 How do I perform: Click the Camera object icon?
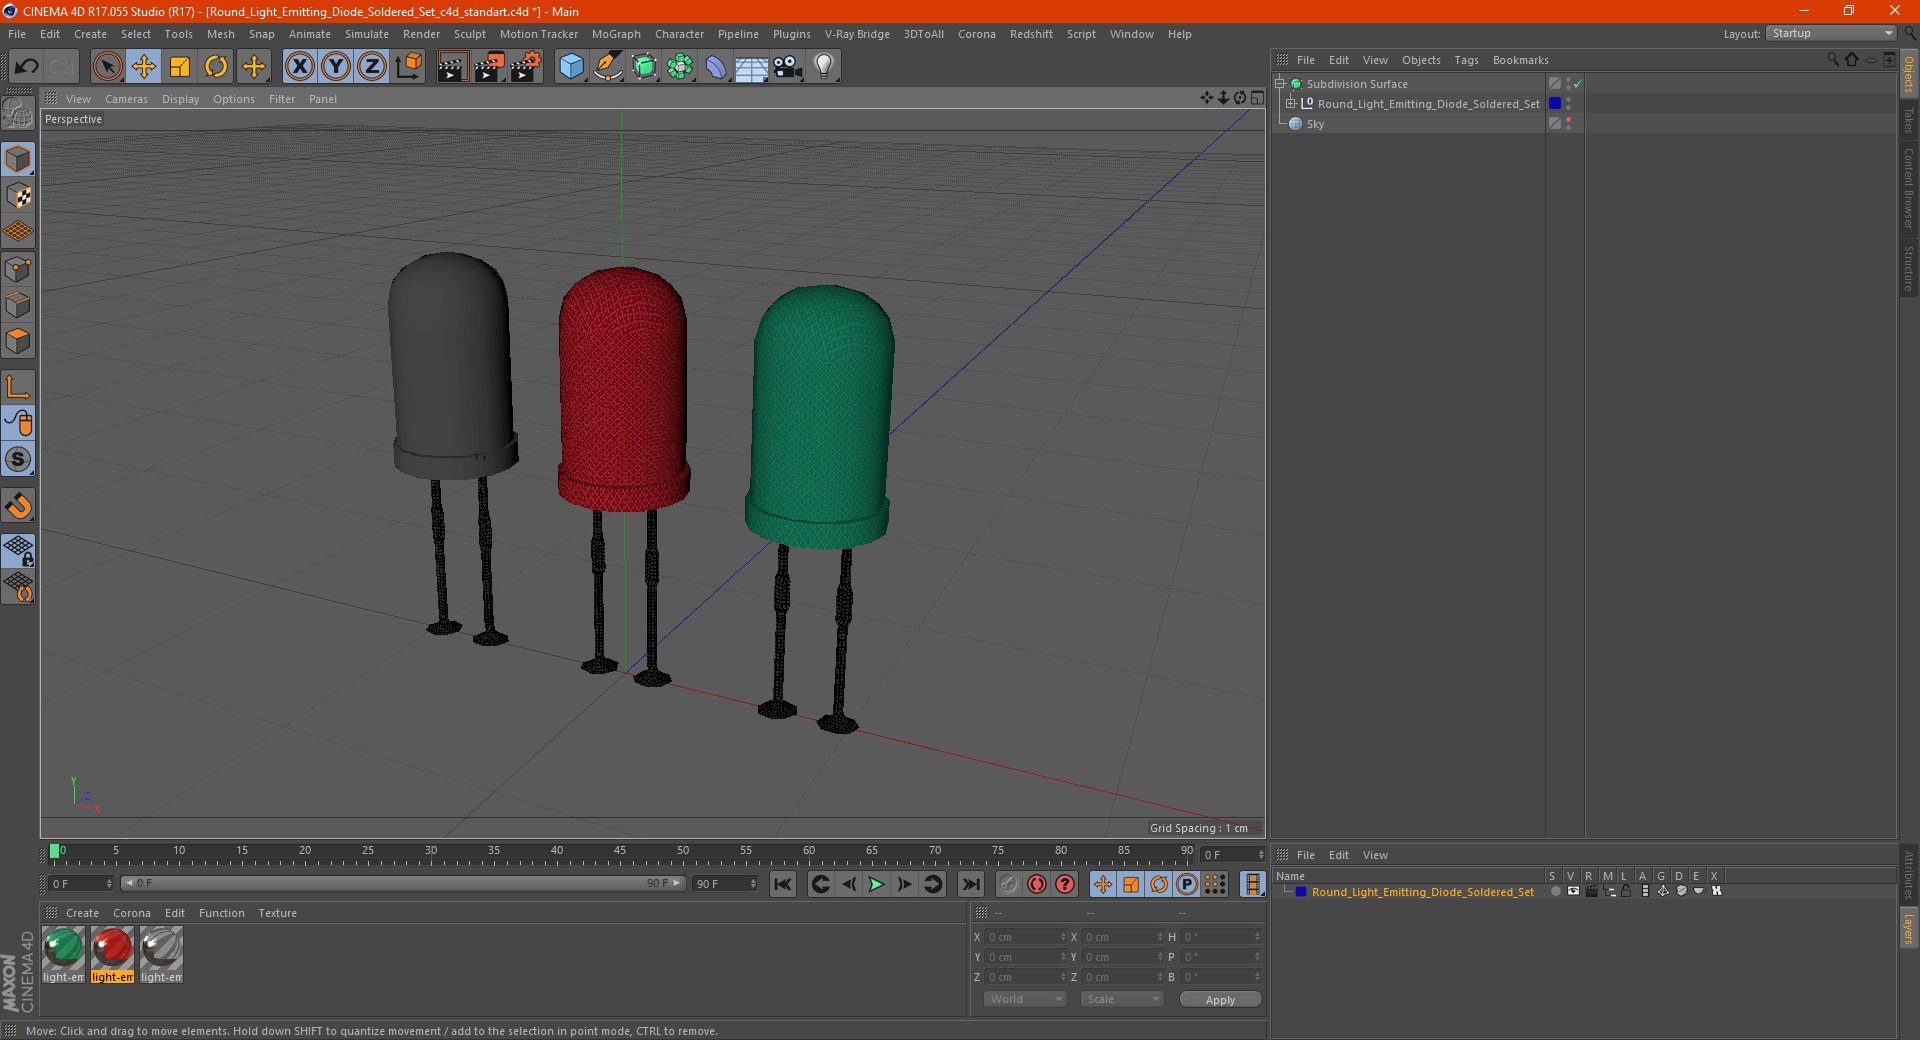coord(788,67)
